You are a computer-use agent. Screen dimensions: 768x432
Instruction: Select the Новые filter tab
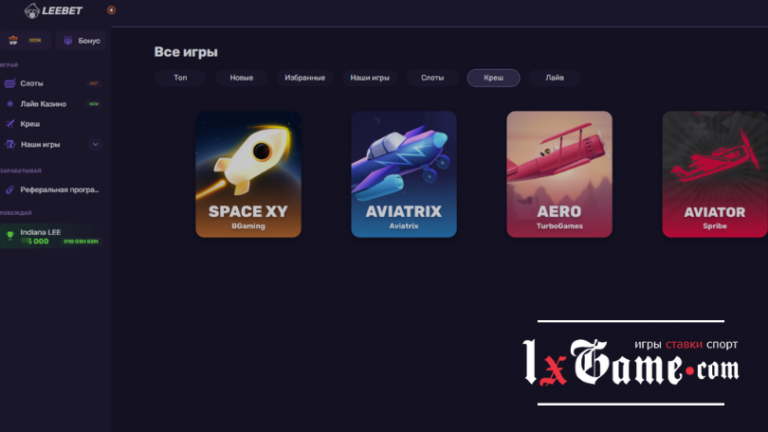coord(241,78)
